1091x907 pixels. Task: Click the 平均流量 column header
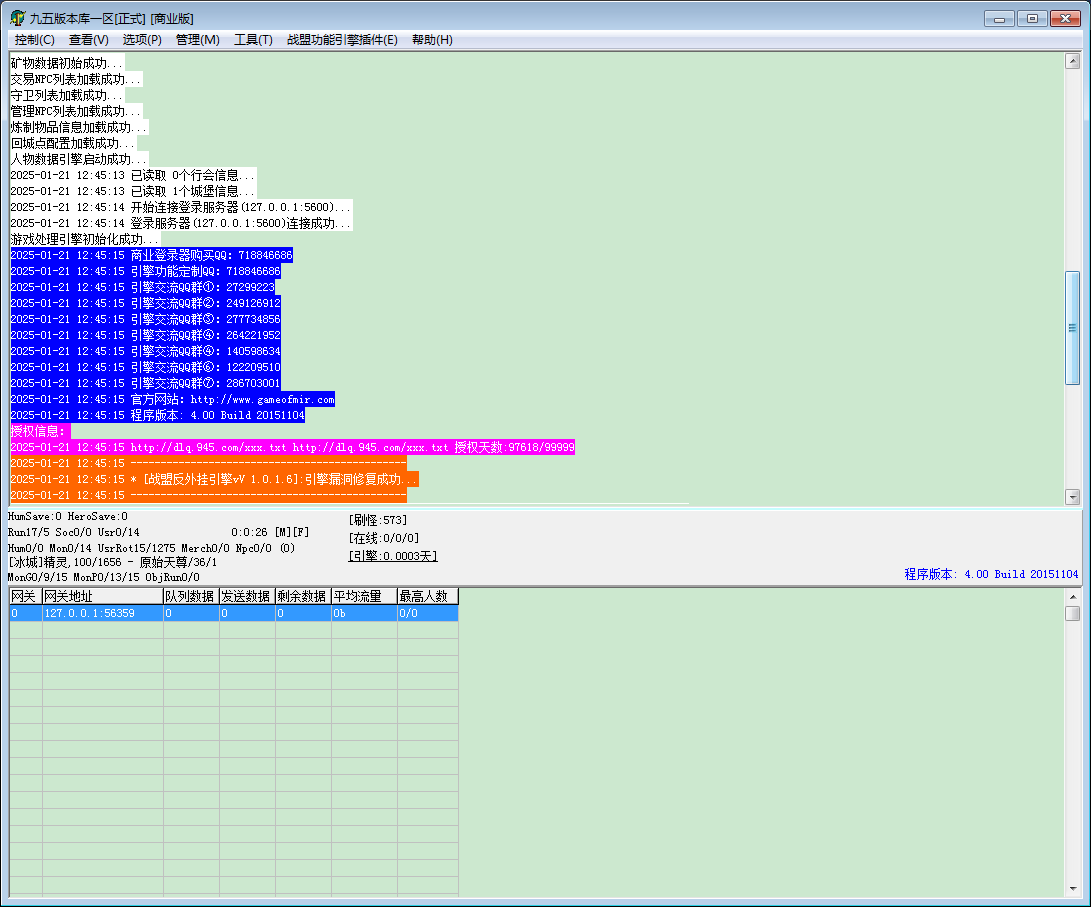click(364, 596)
